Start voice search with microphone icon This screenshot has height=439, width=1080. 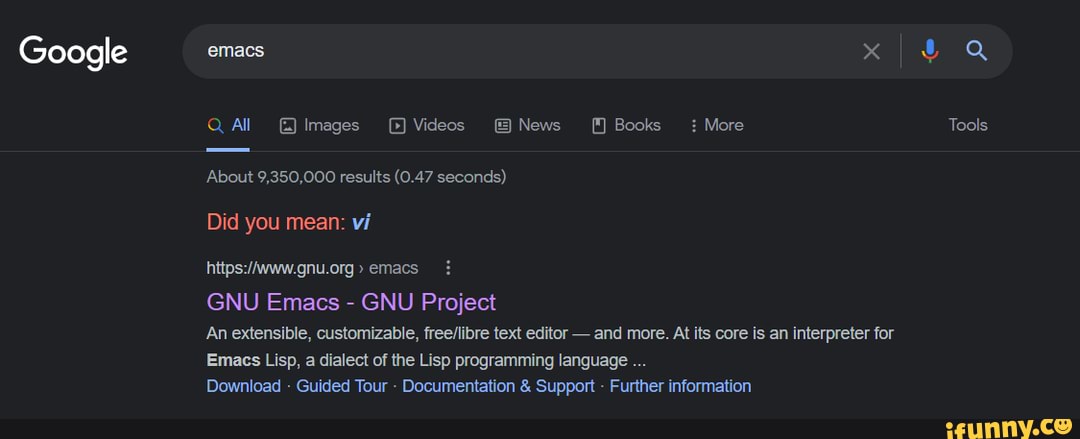click(930, 51)
